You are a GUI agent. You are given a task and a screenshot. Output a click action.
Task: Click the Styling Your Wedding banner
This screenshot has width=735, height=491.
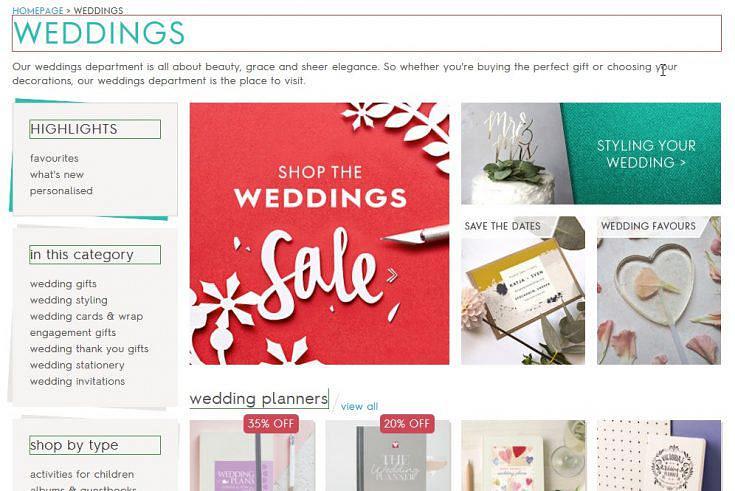point(591,153)
